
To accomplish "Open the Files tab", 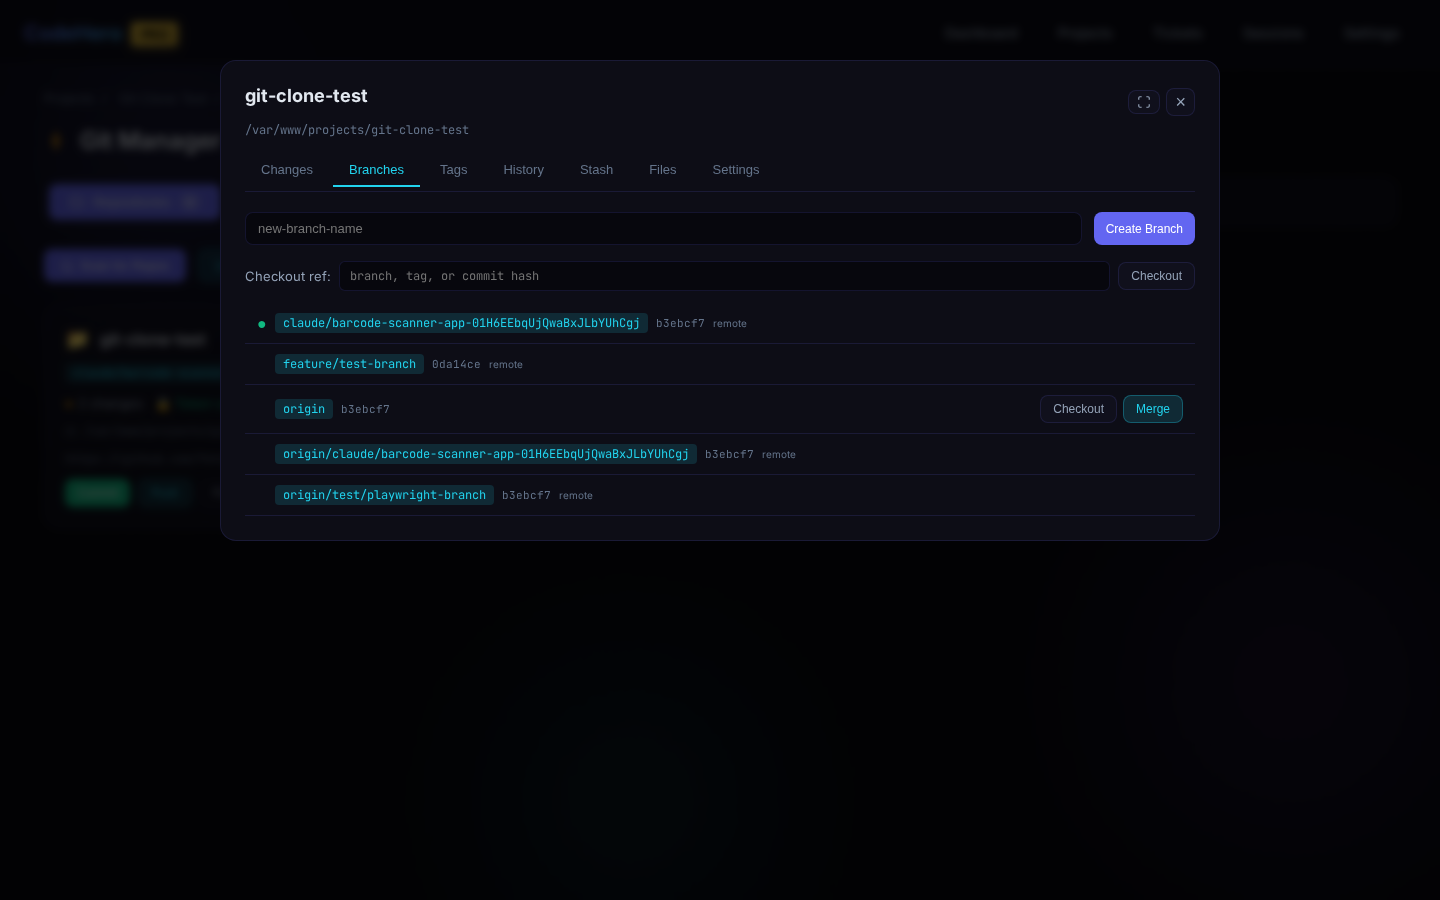I will click(x=662, y=170).
